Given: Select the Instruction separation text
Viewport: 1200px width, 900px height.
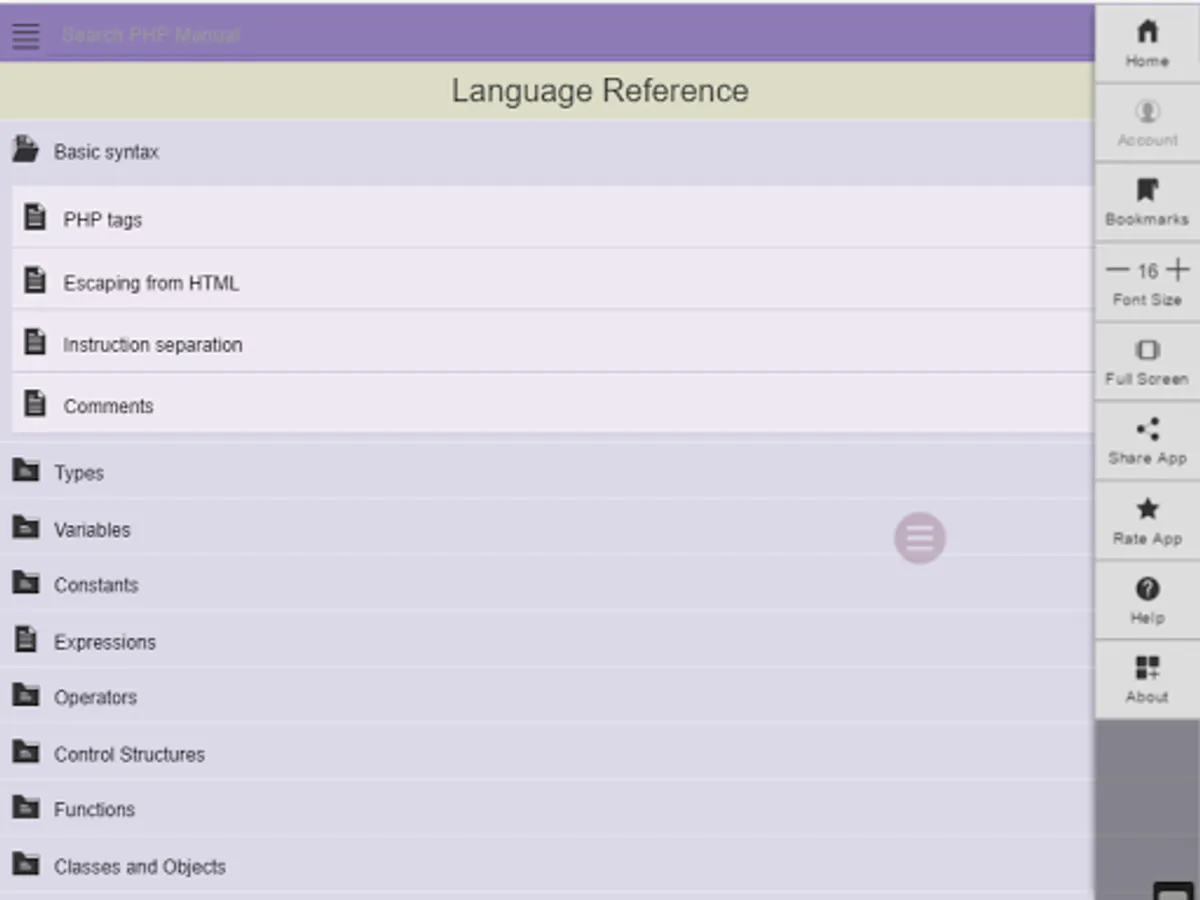Looking at the screenshot, I should click(153, 345).
